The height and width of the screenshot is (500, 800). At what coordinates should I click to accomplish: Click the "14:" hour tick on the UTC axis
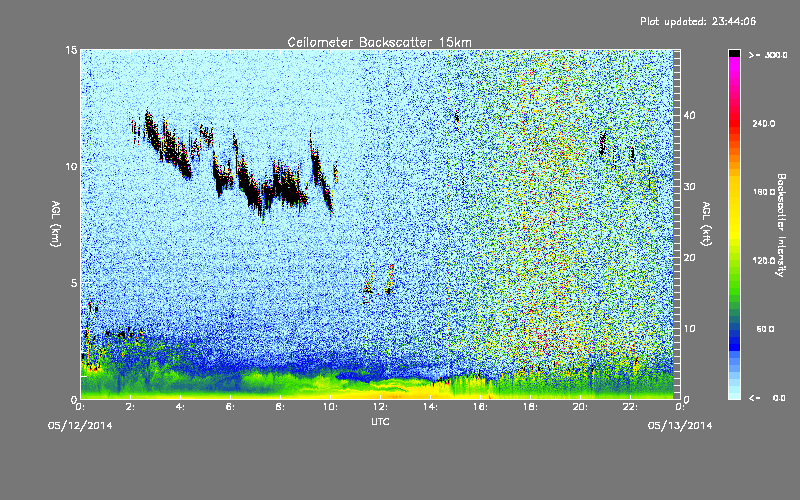tap(430, 407)
